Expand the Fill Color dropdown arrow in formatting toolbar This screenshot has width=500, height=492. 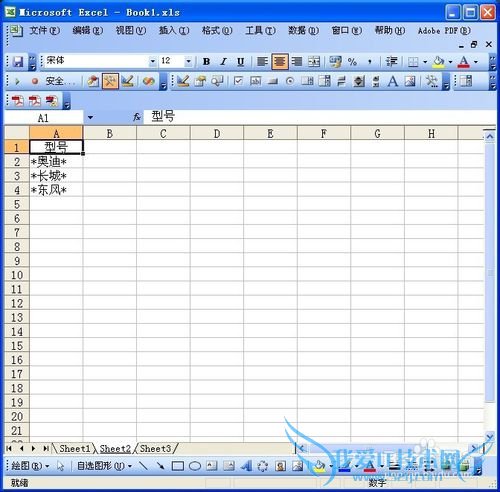450,62
